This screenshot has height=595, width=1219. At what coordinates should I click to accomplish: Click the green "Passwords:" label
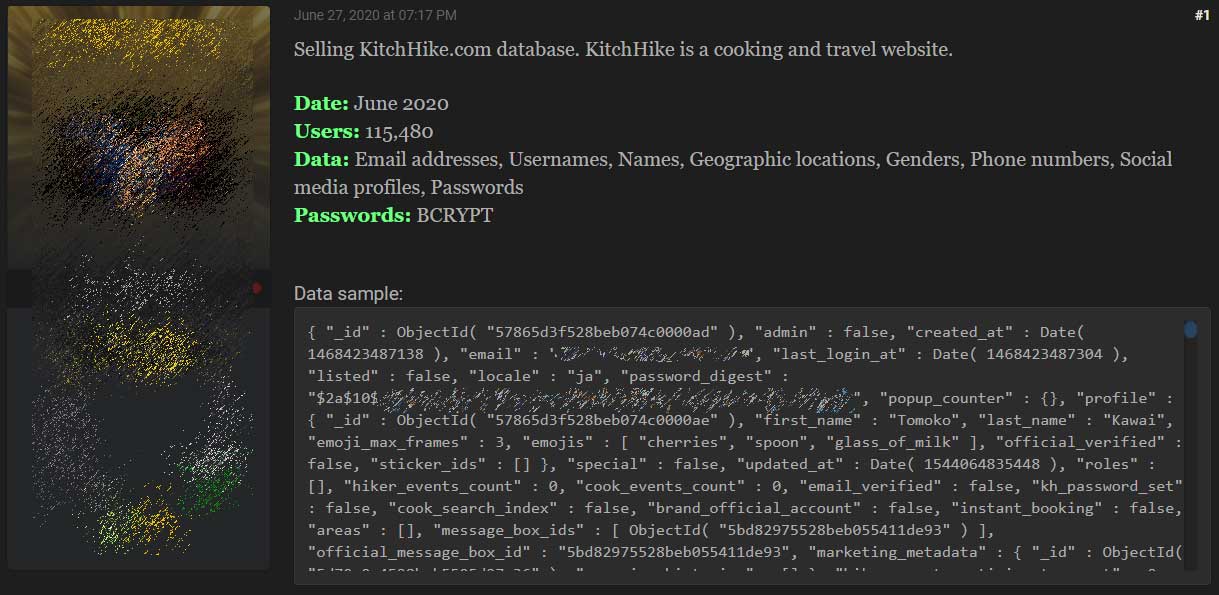click(353, 215)
